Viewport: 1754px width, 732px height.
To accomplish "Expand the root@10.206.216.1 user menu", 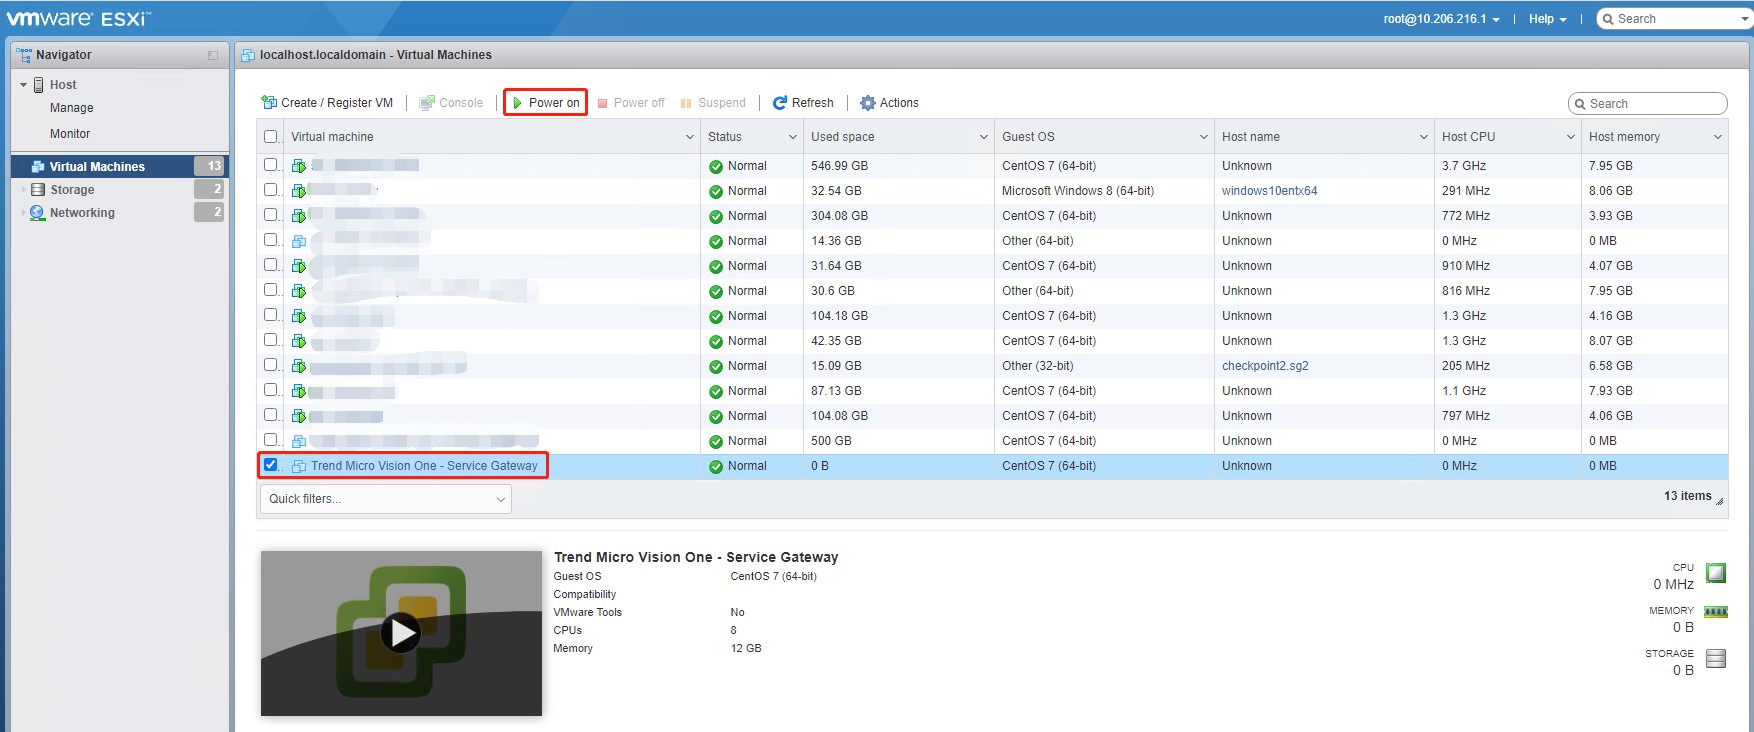I will 1441,19.
